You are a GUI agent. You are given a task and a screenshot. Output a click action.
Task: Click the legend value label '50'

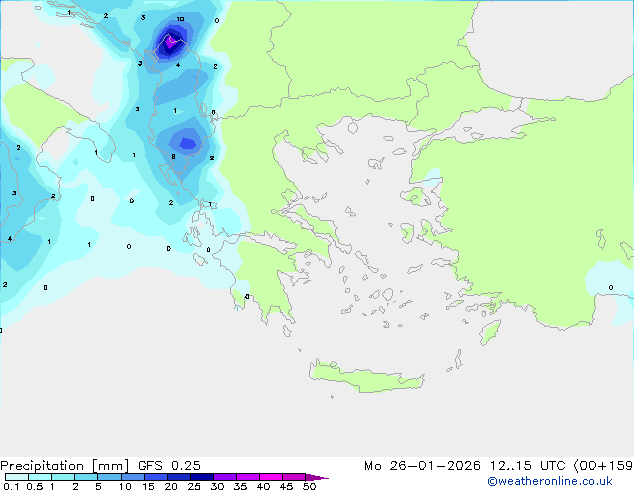click(309, 486)
